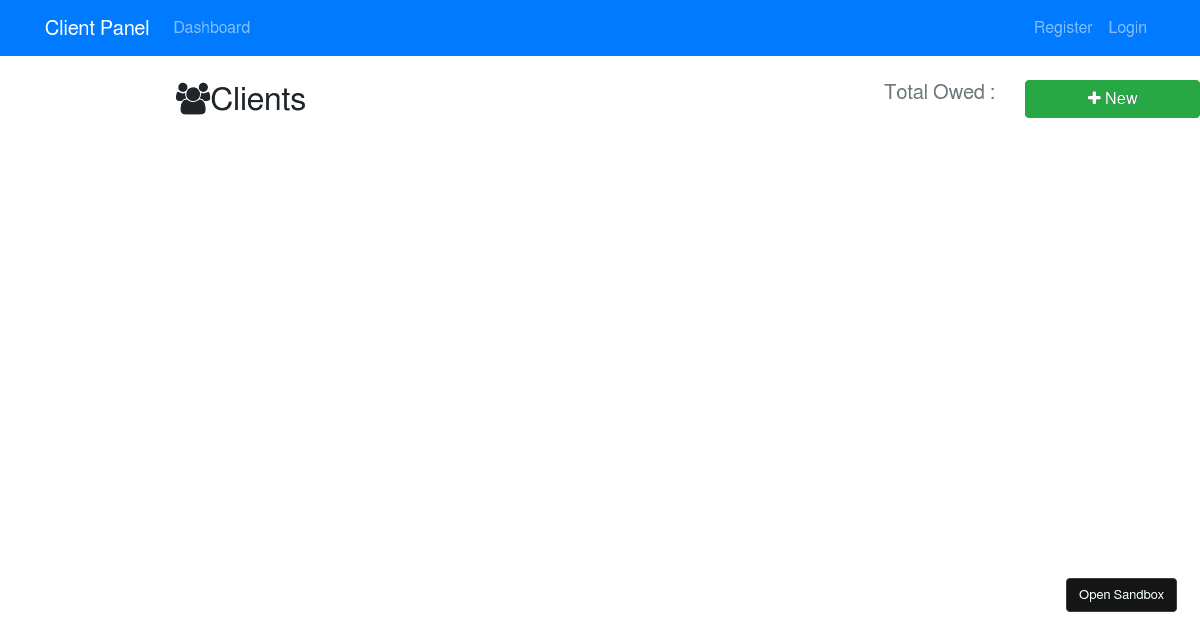Return to Dashboard from the navbar
The width and height of the screenshot is (1200, 630).
click(x=212, y=28)
